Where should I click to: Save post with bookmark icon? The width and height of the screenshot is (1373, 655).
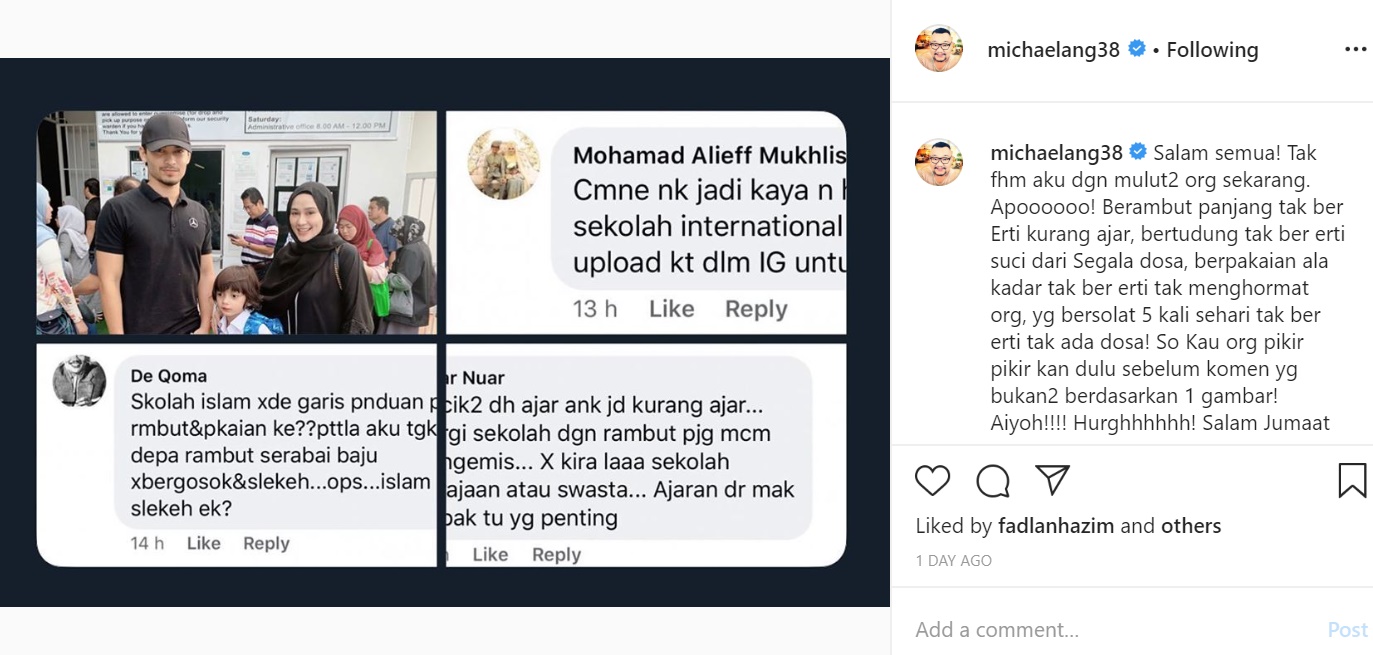1352,480
